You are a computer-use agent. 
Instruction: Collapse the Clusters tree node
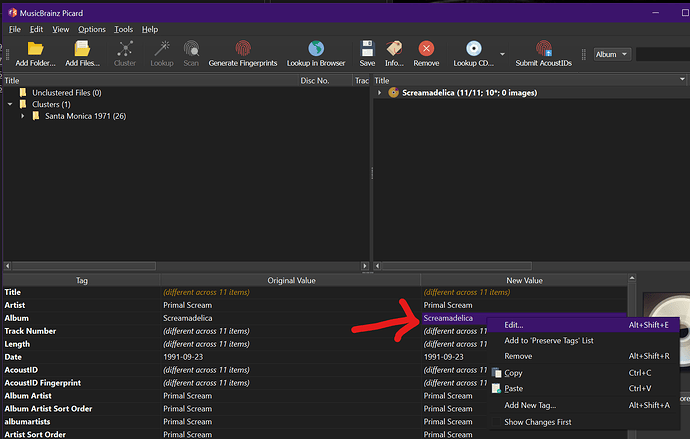tap(9, 104)
